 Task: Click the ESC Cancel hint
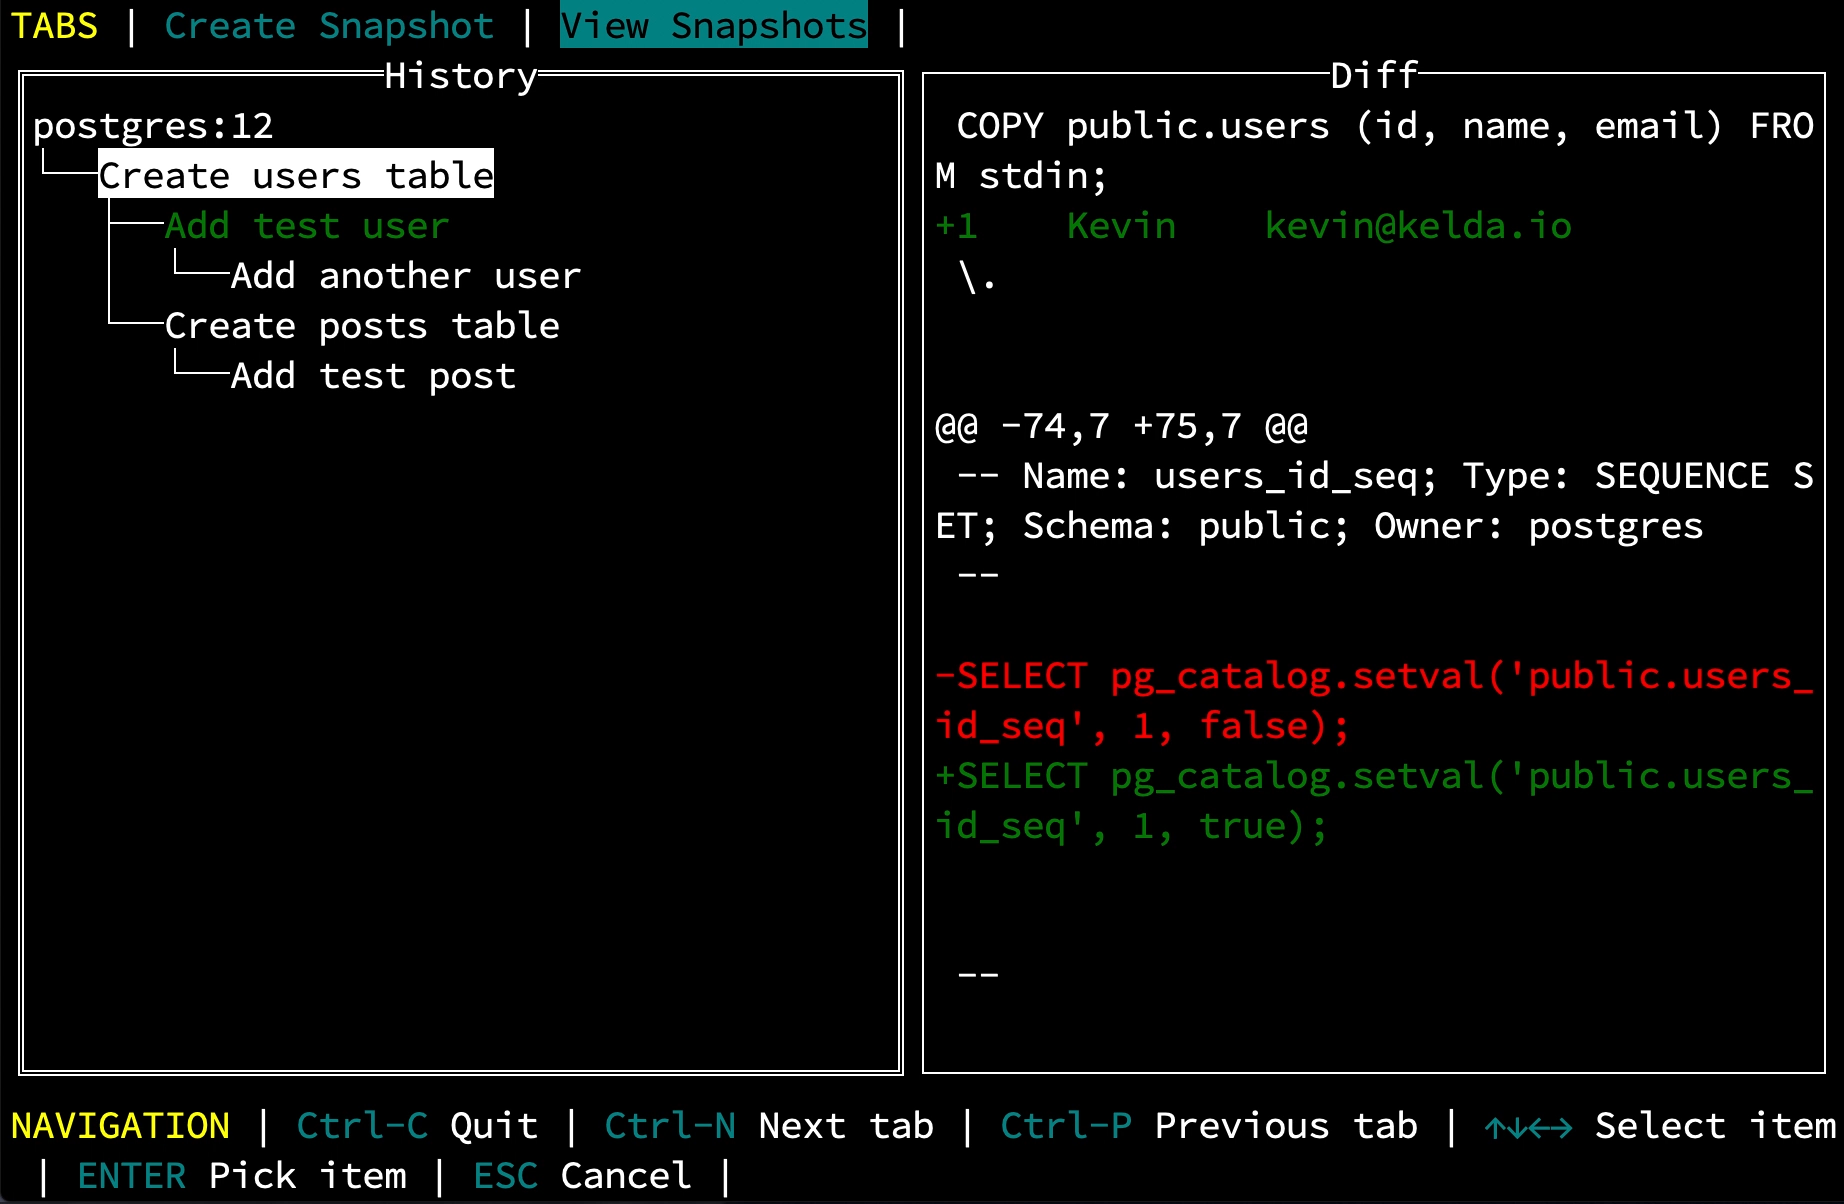point(582,1176)
